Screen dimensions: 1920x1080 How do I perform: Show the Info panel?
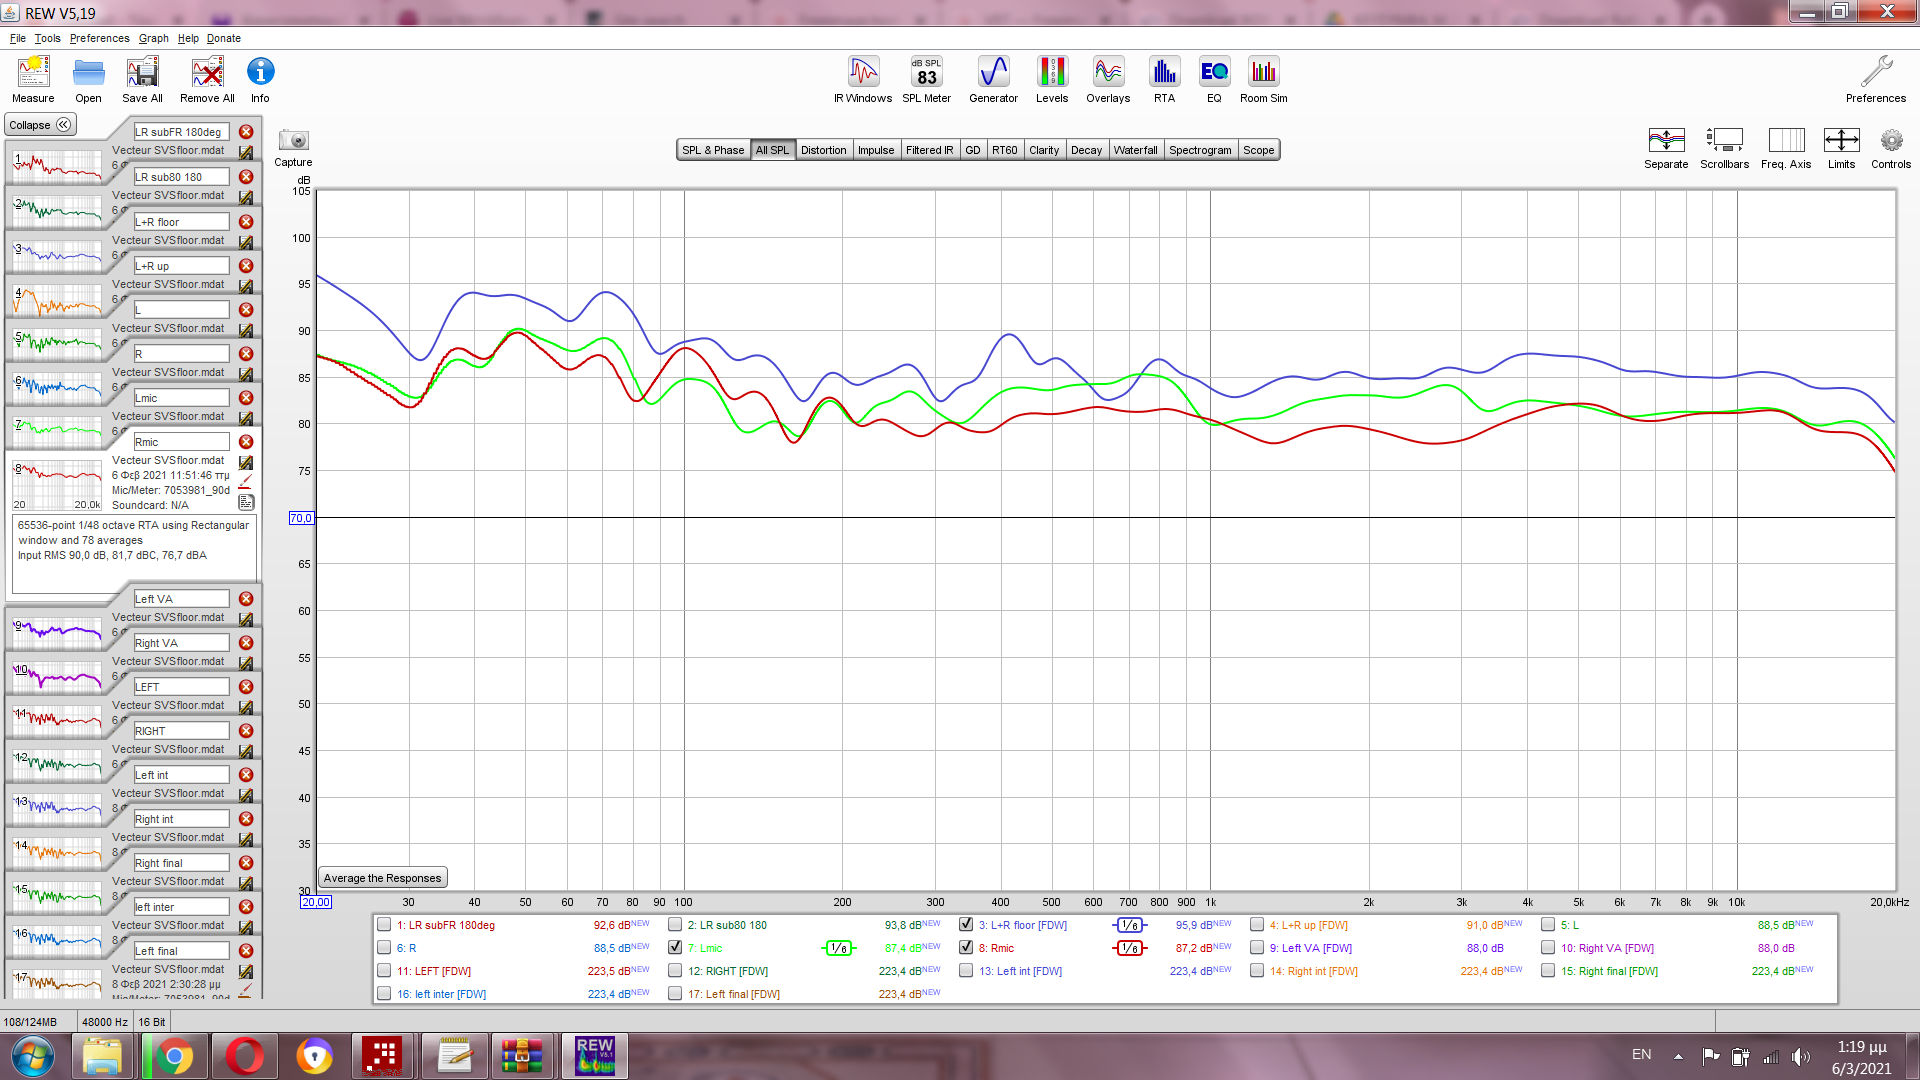[260, 79]
